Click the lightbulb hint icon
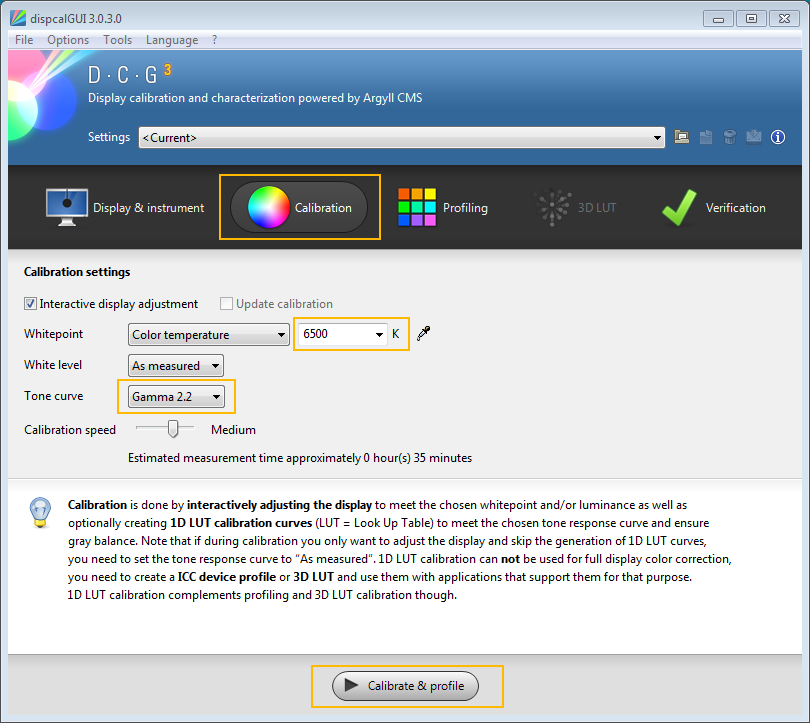 pos(39,511)
